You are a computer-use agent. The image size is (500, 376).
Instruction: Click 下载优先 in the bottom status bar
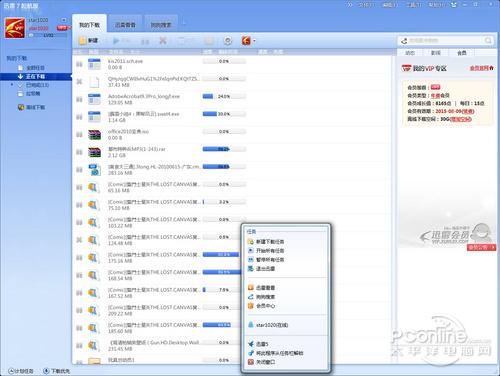pyautogui.click(x=57, y=371)
